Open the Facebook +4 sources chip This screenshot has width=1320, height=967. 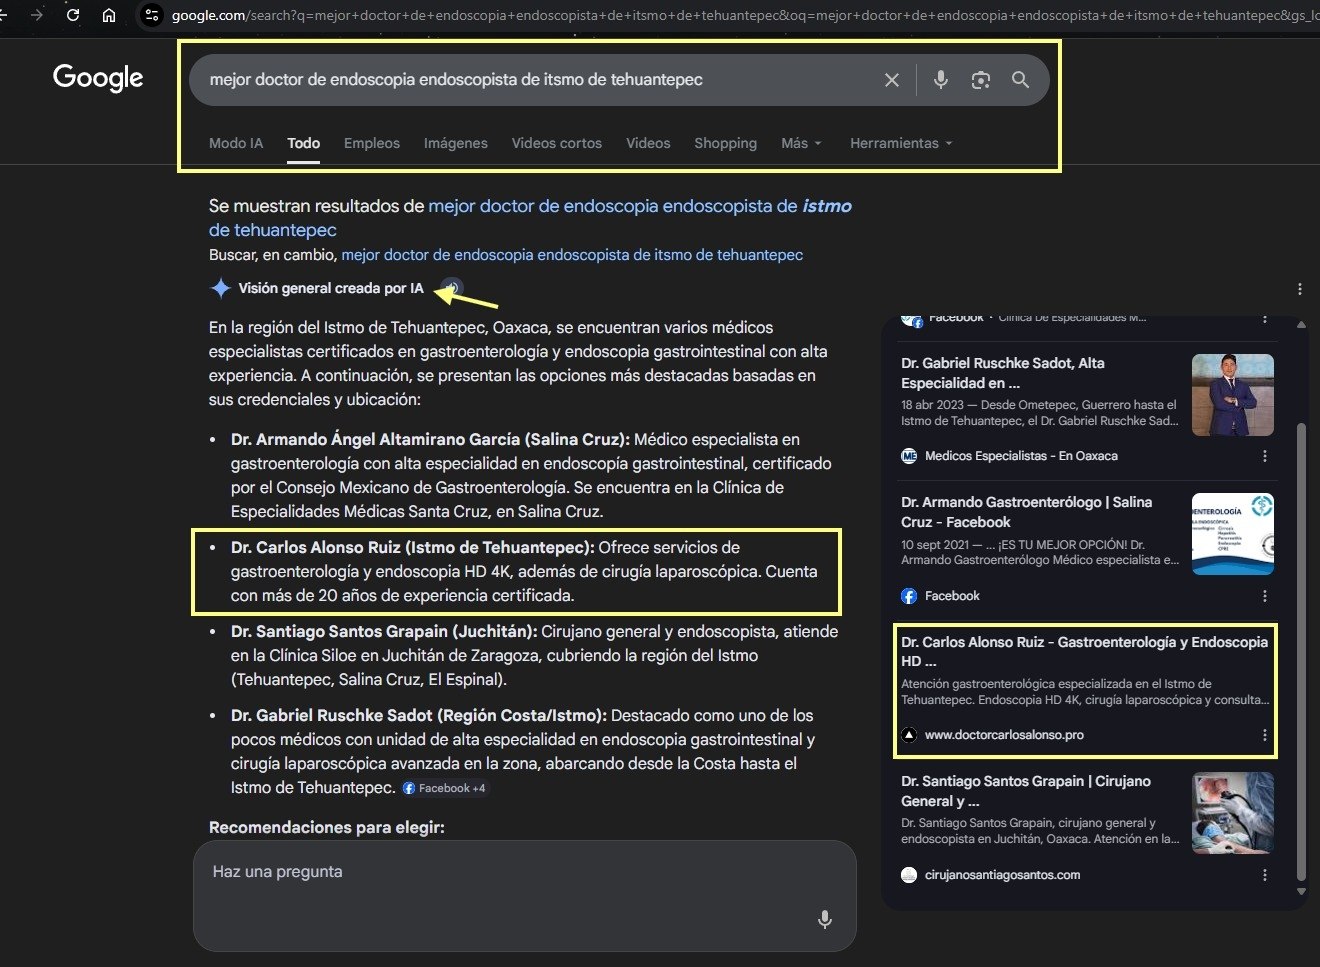444,788
